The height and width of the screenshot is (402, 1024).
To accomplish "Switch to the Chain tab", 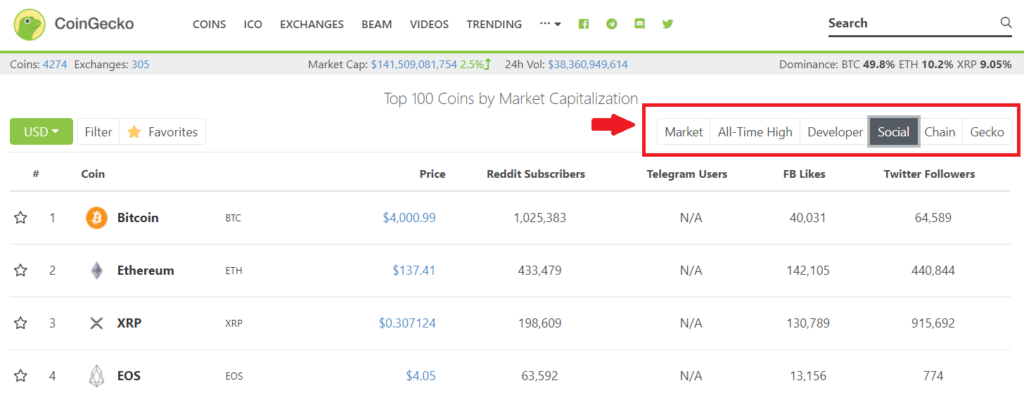I will pyautogui.click(x=940, y=132).
